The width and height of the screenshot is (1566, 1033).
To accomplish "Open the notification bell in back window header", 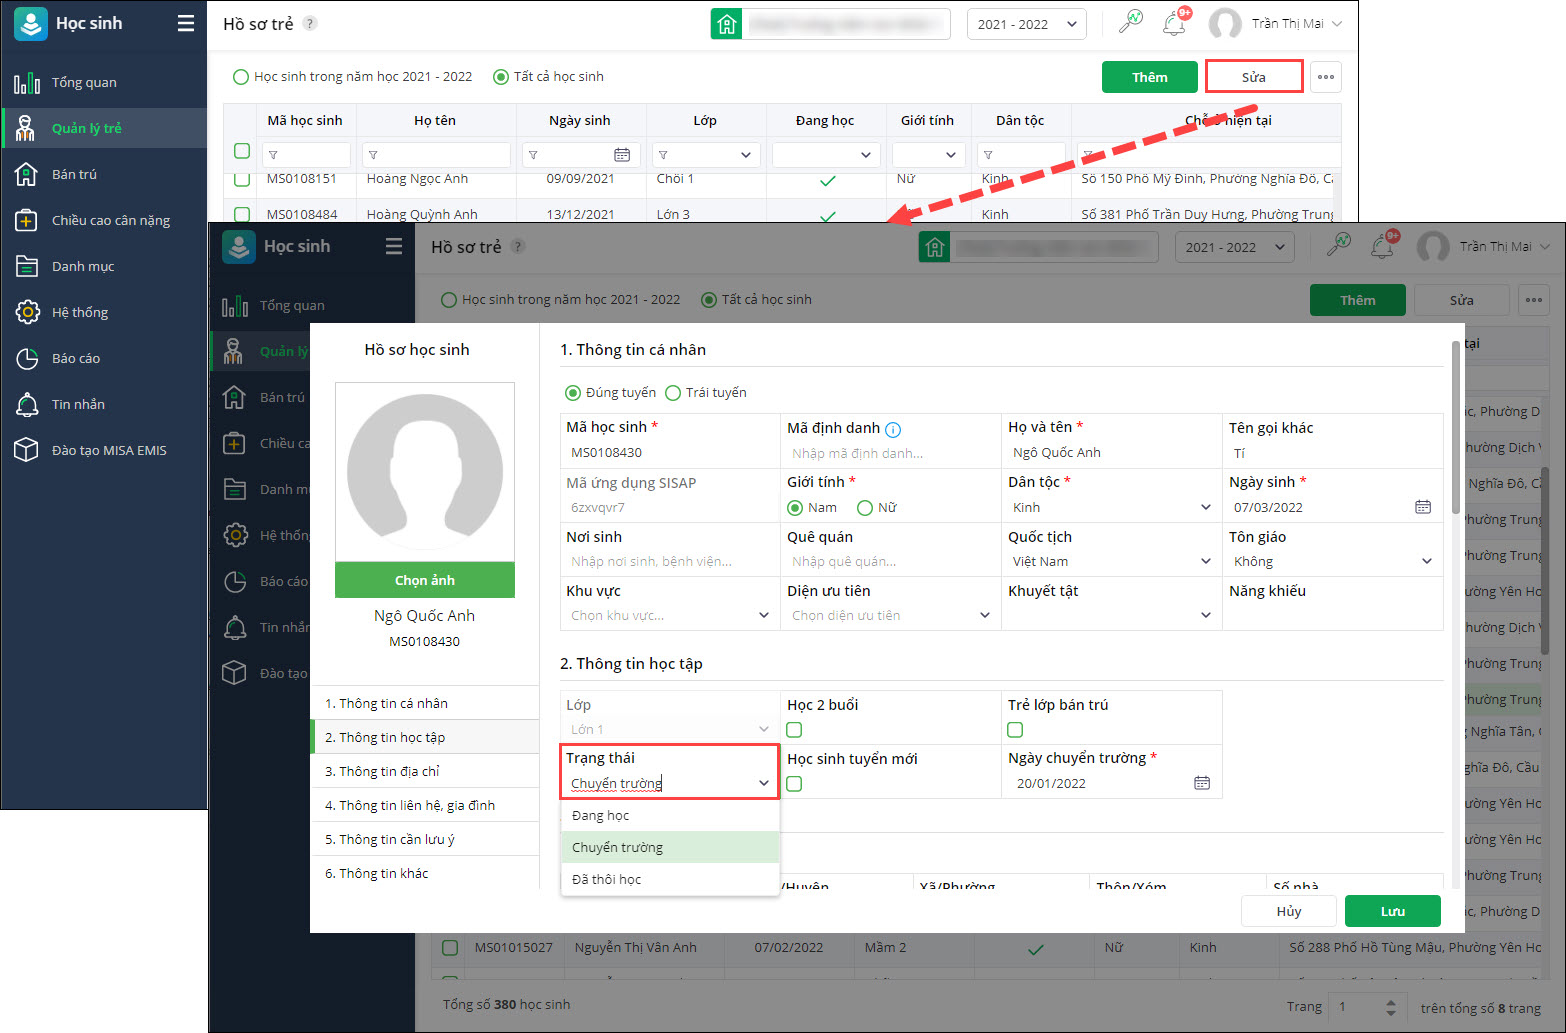I will (1175, 23).
